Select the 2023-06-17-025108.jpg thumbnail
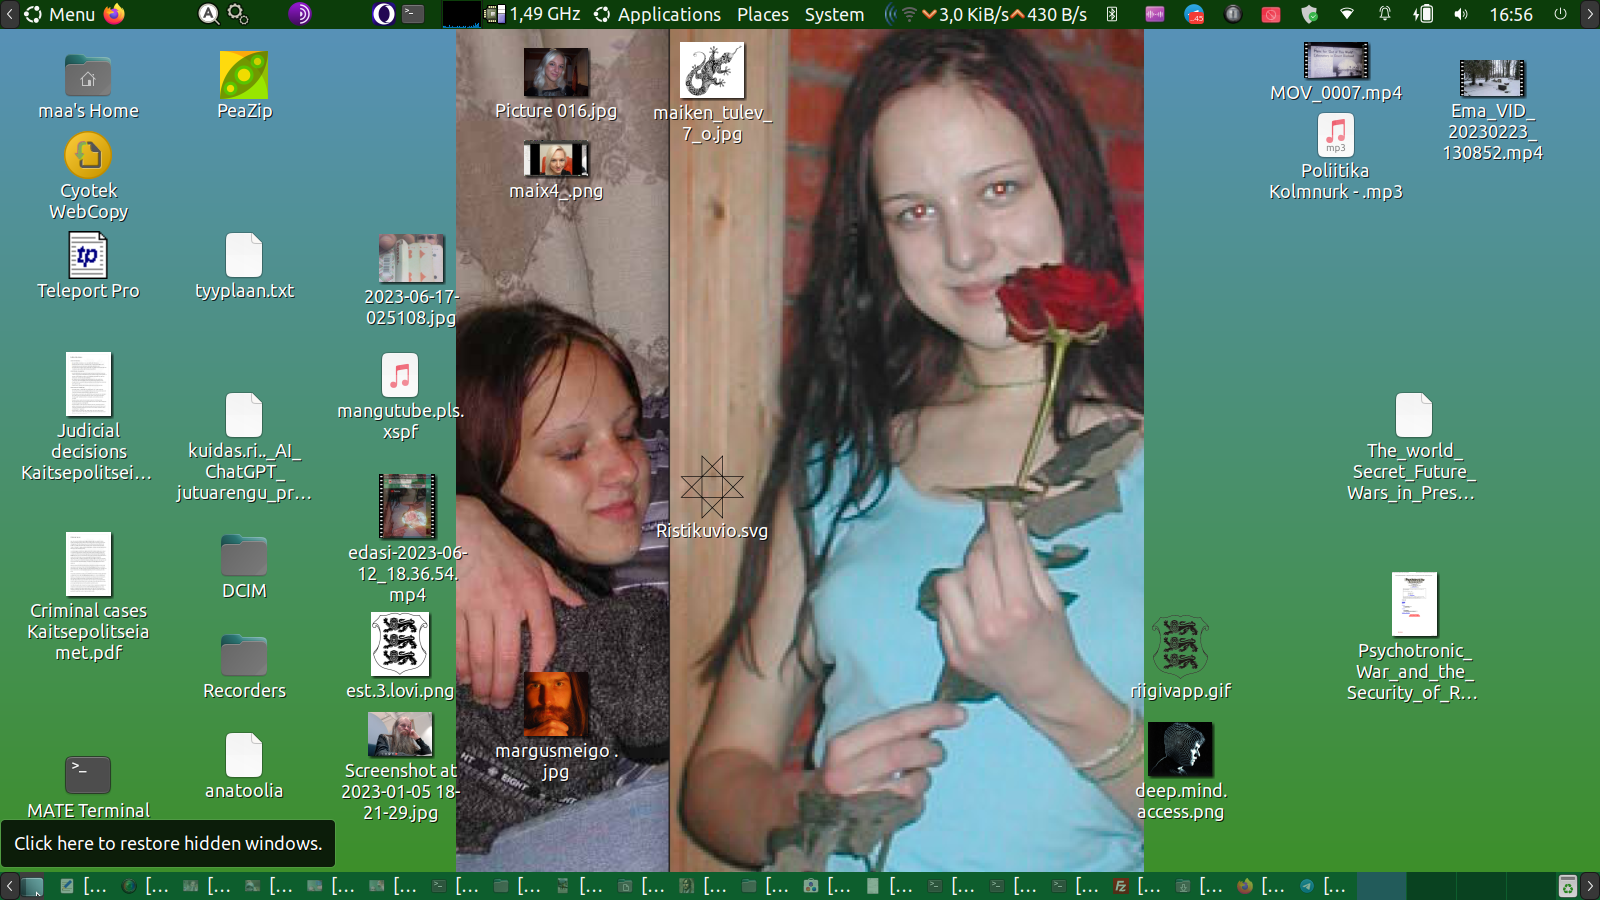 click(x=411, y=258)
